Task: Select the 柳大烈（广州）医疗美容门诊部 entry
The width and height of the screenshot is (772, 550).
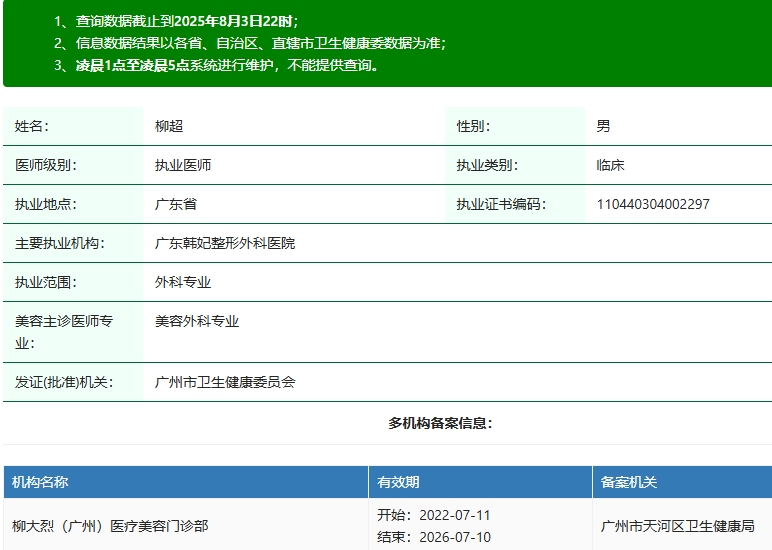Action: point(110,526)
